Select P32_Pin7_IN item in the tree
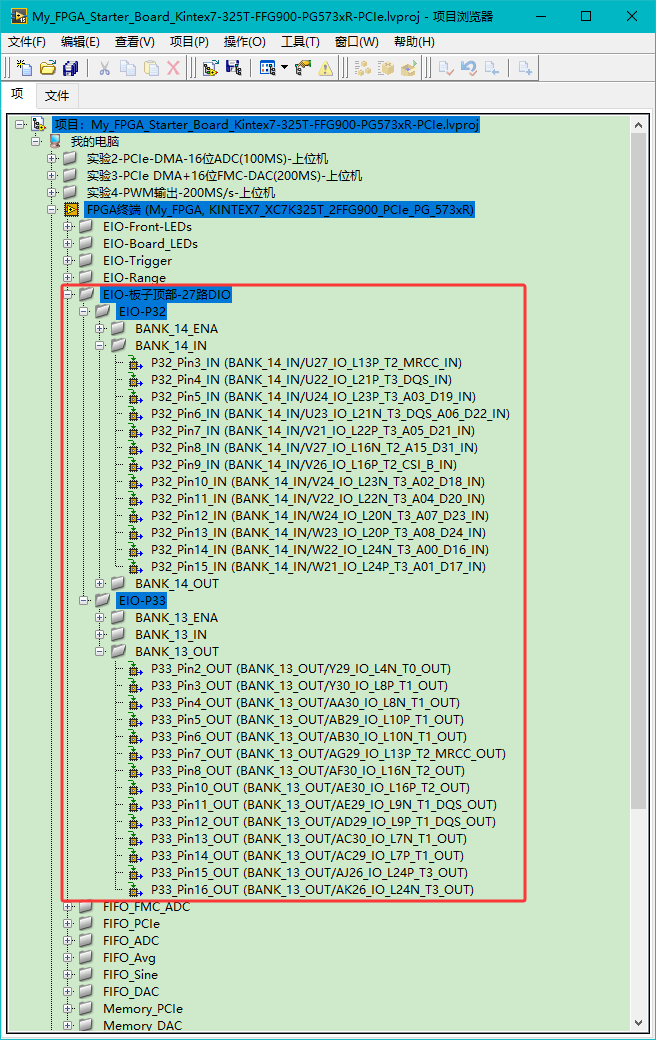 point(312,431)
